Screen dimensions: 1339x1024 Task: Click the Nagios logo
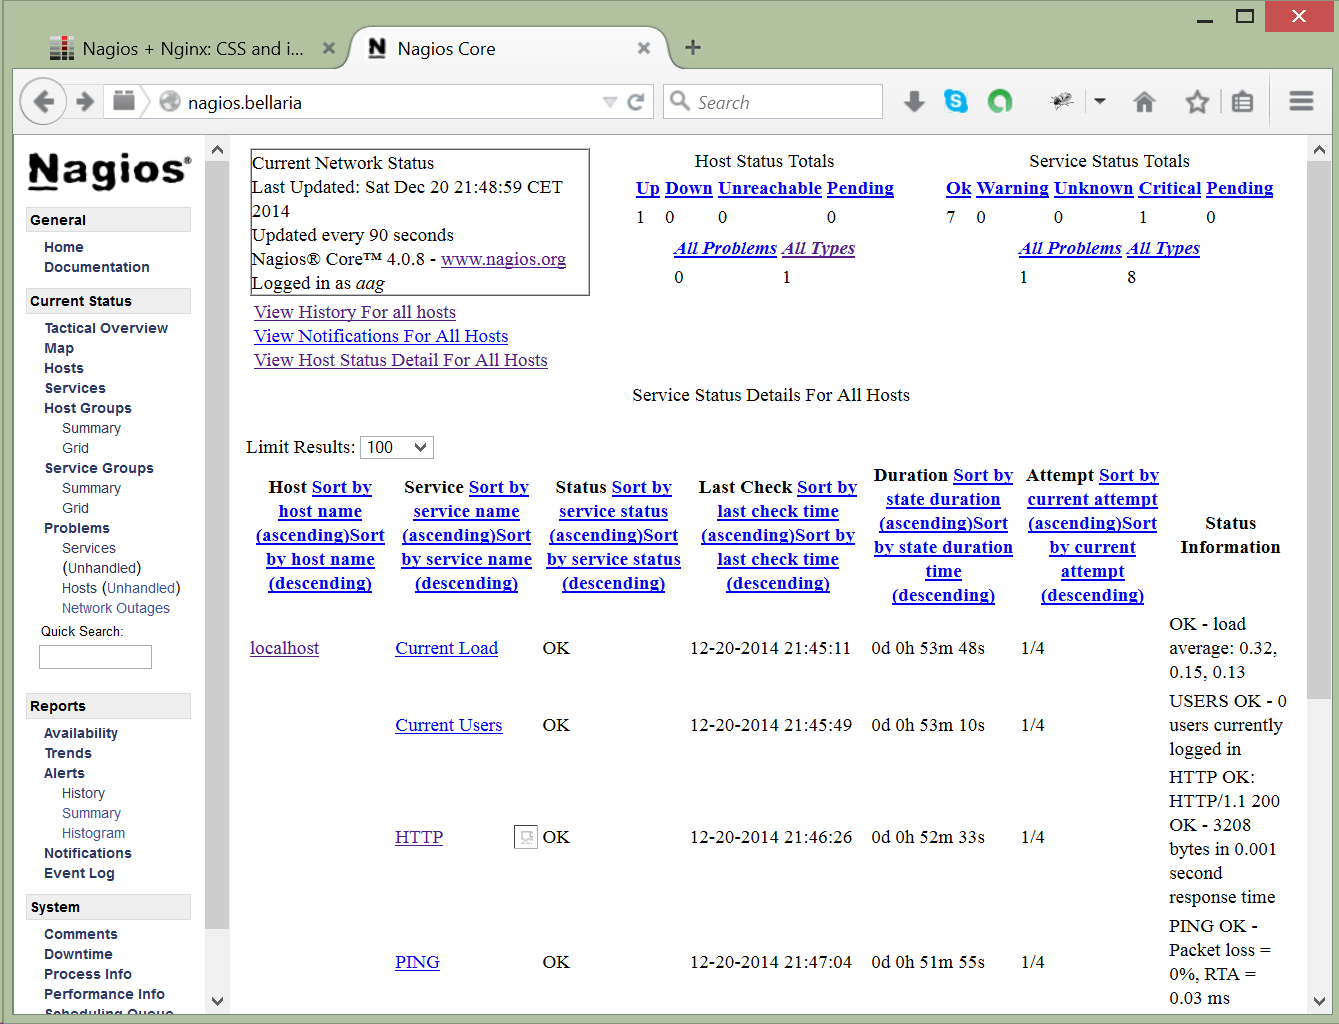point(109,170)
